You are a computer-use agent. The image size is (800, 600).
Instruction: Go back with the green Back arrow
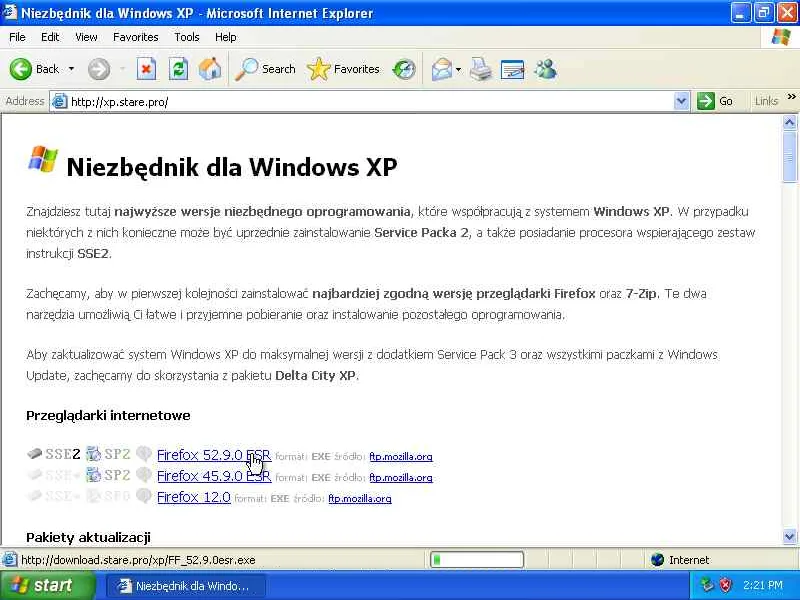(x=21, y=69)
